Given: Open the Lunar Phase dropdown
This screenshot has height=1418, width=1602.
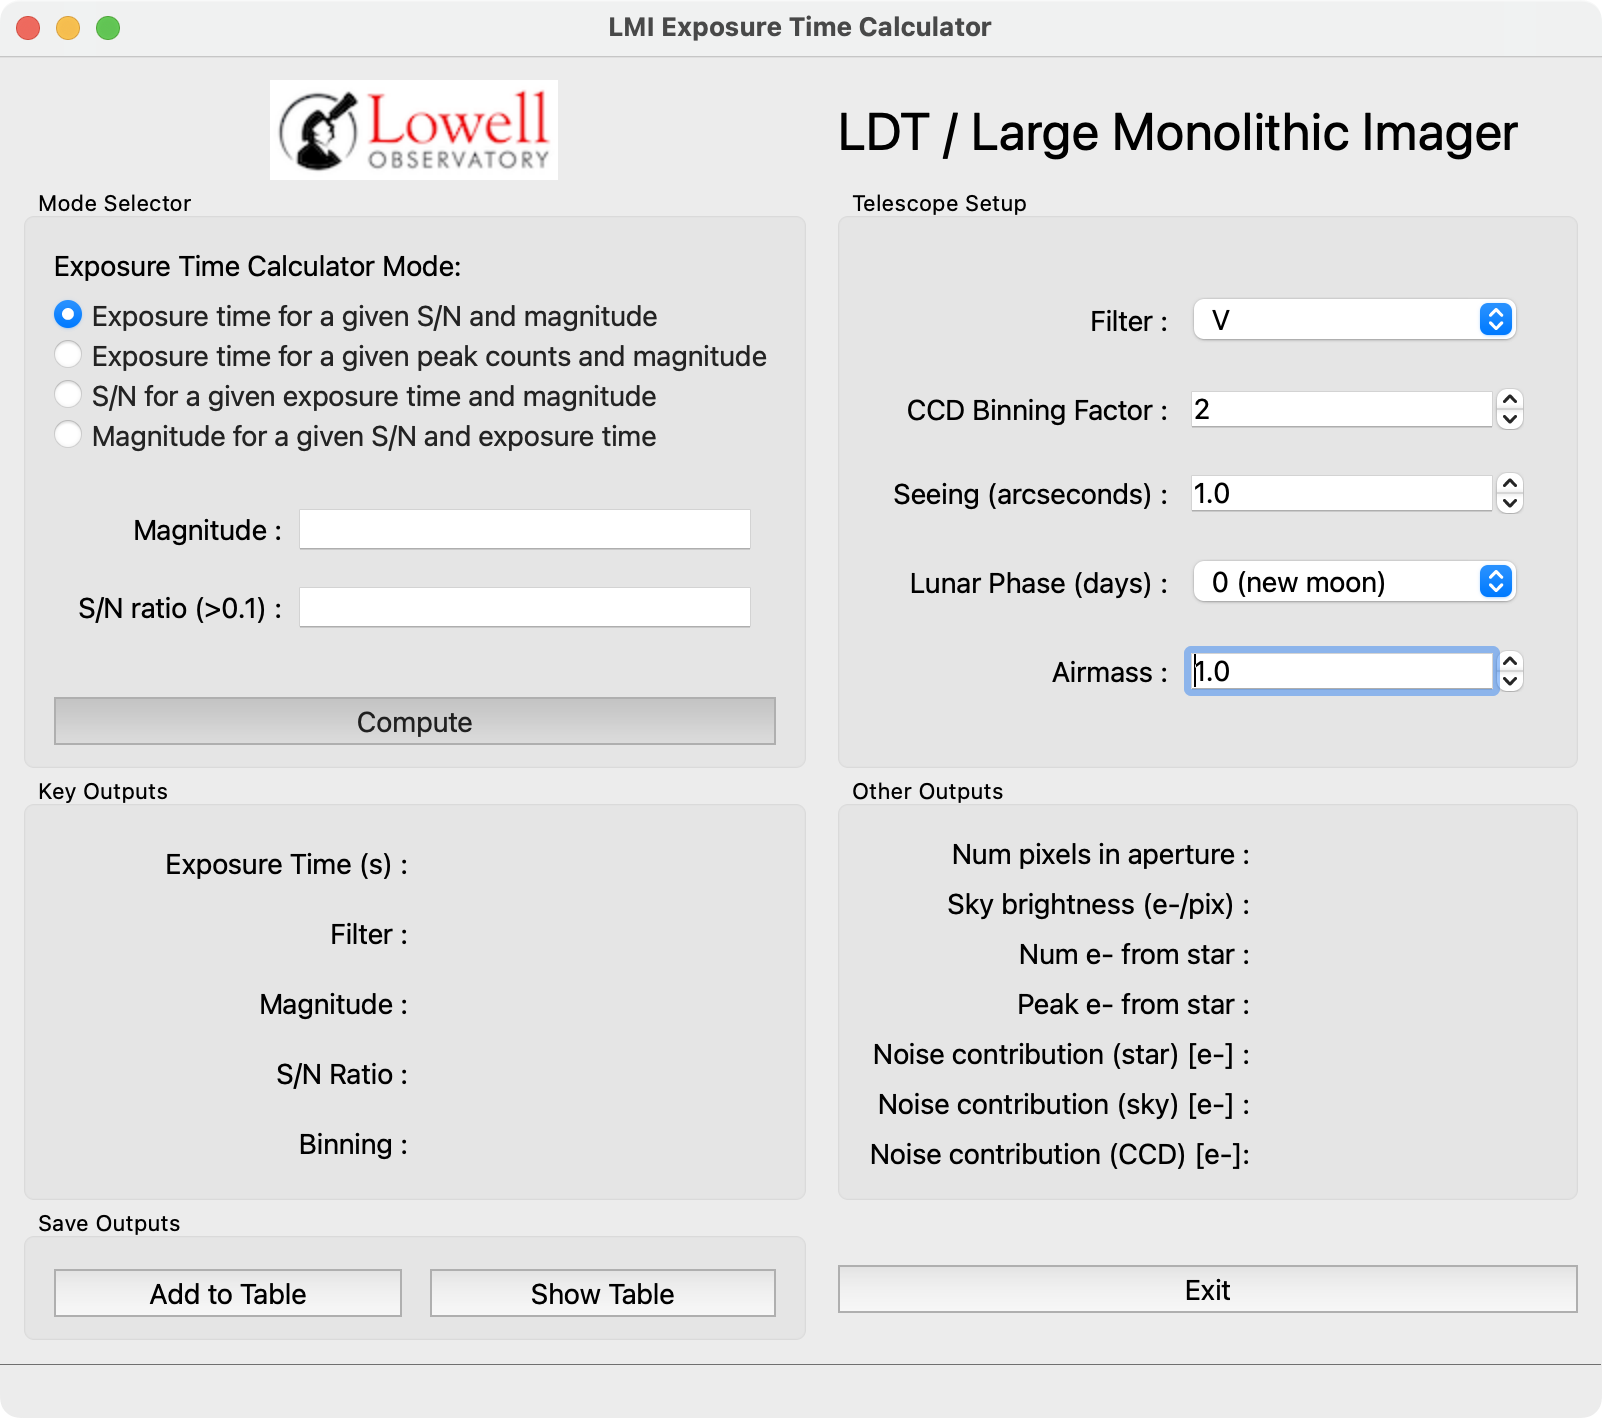Looking at the screenshot, I should (x=1354, y=582).
